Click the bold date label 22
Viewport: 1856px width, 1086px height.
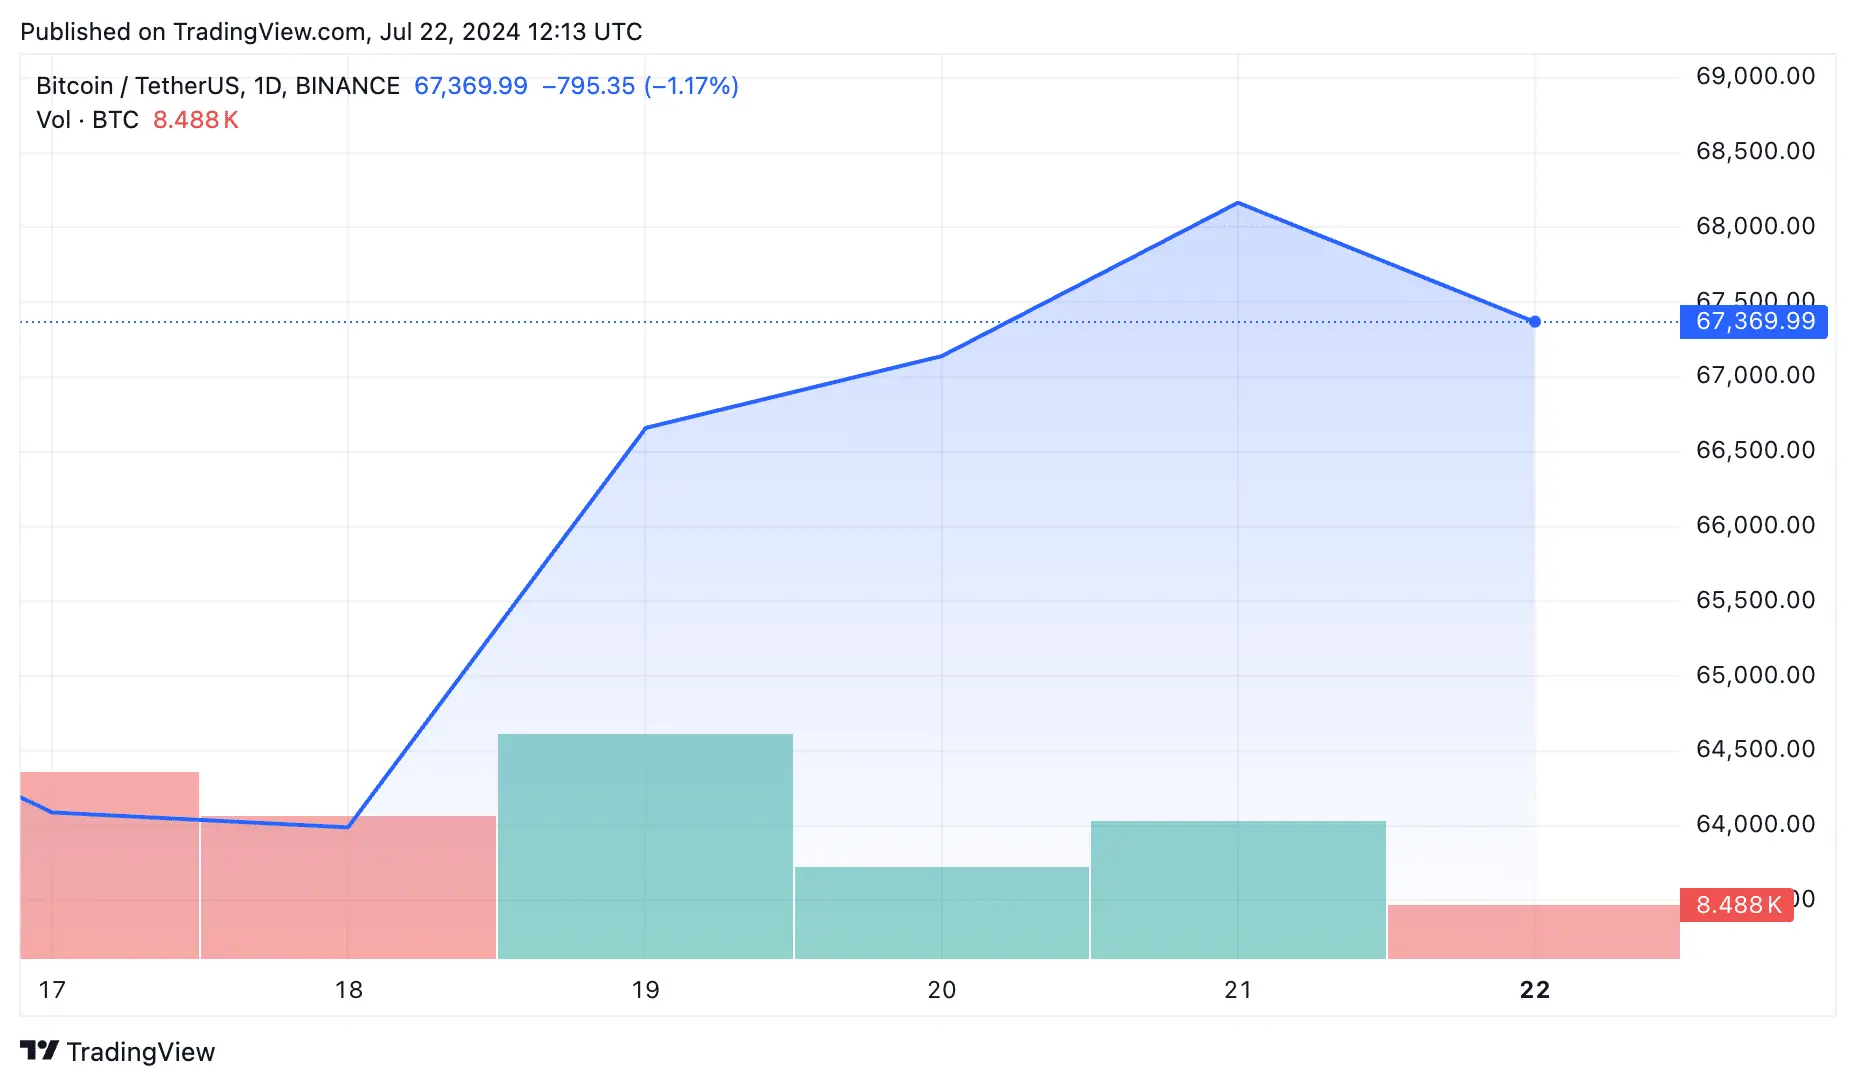coord(1534,990)
